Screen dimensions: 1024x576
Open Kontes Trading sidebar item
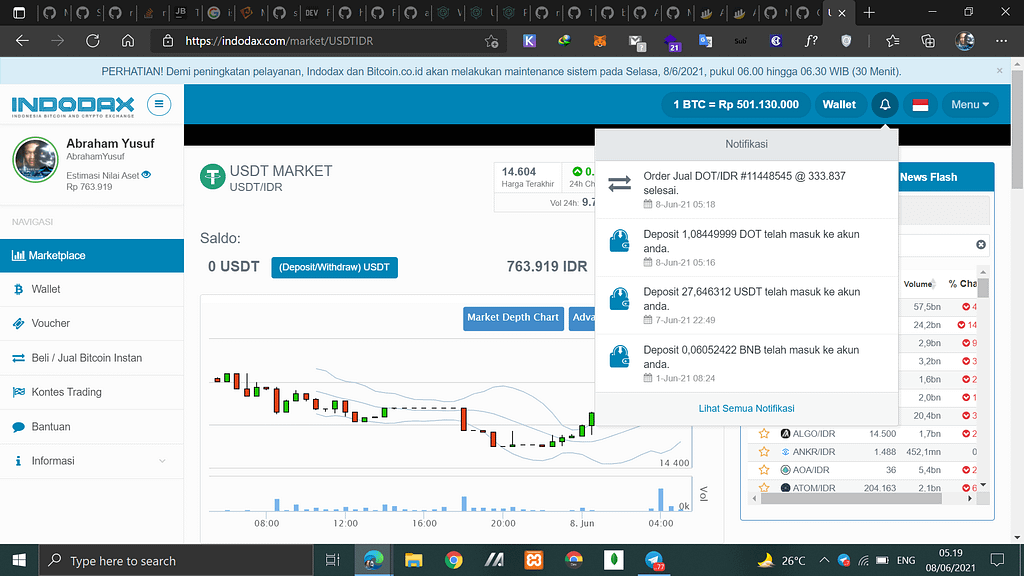pyautogui.click(x=92, y=392)
